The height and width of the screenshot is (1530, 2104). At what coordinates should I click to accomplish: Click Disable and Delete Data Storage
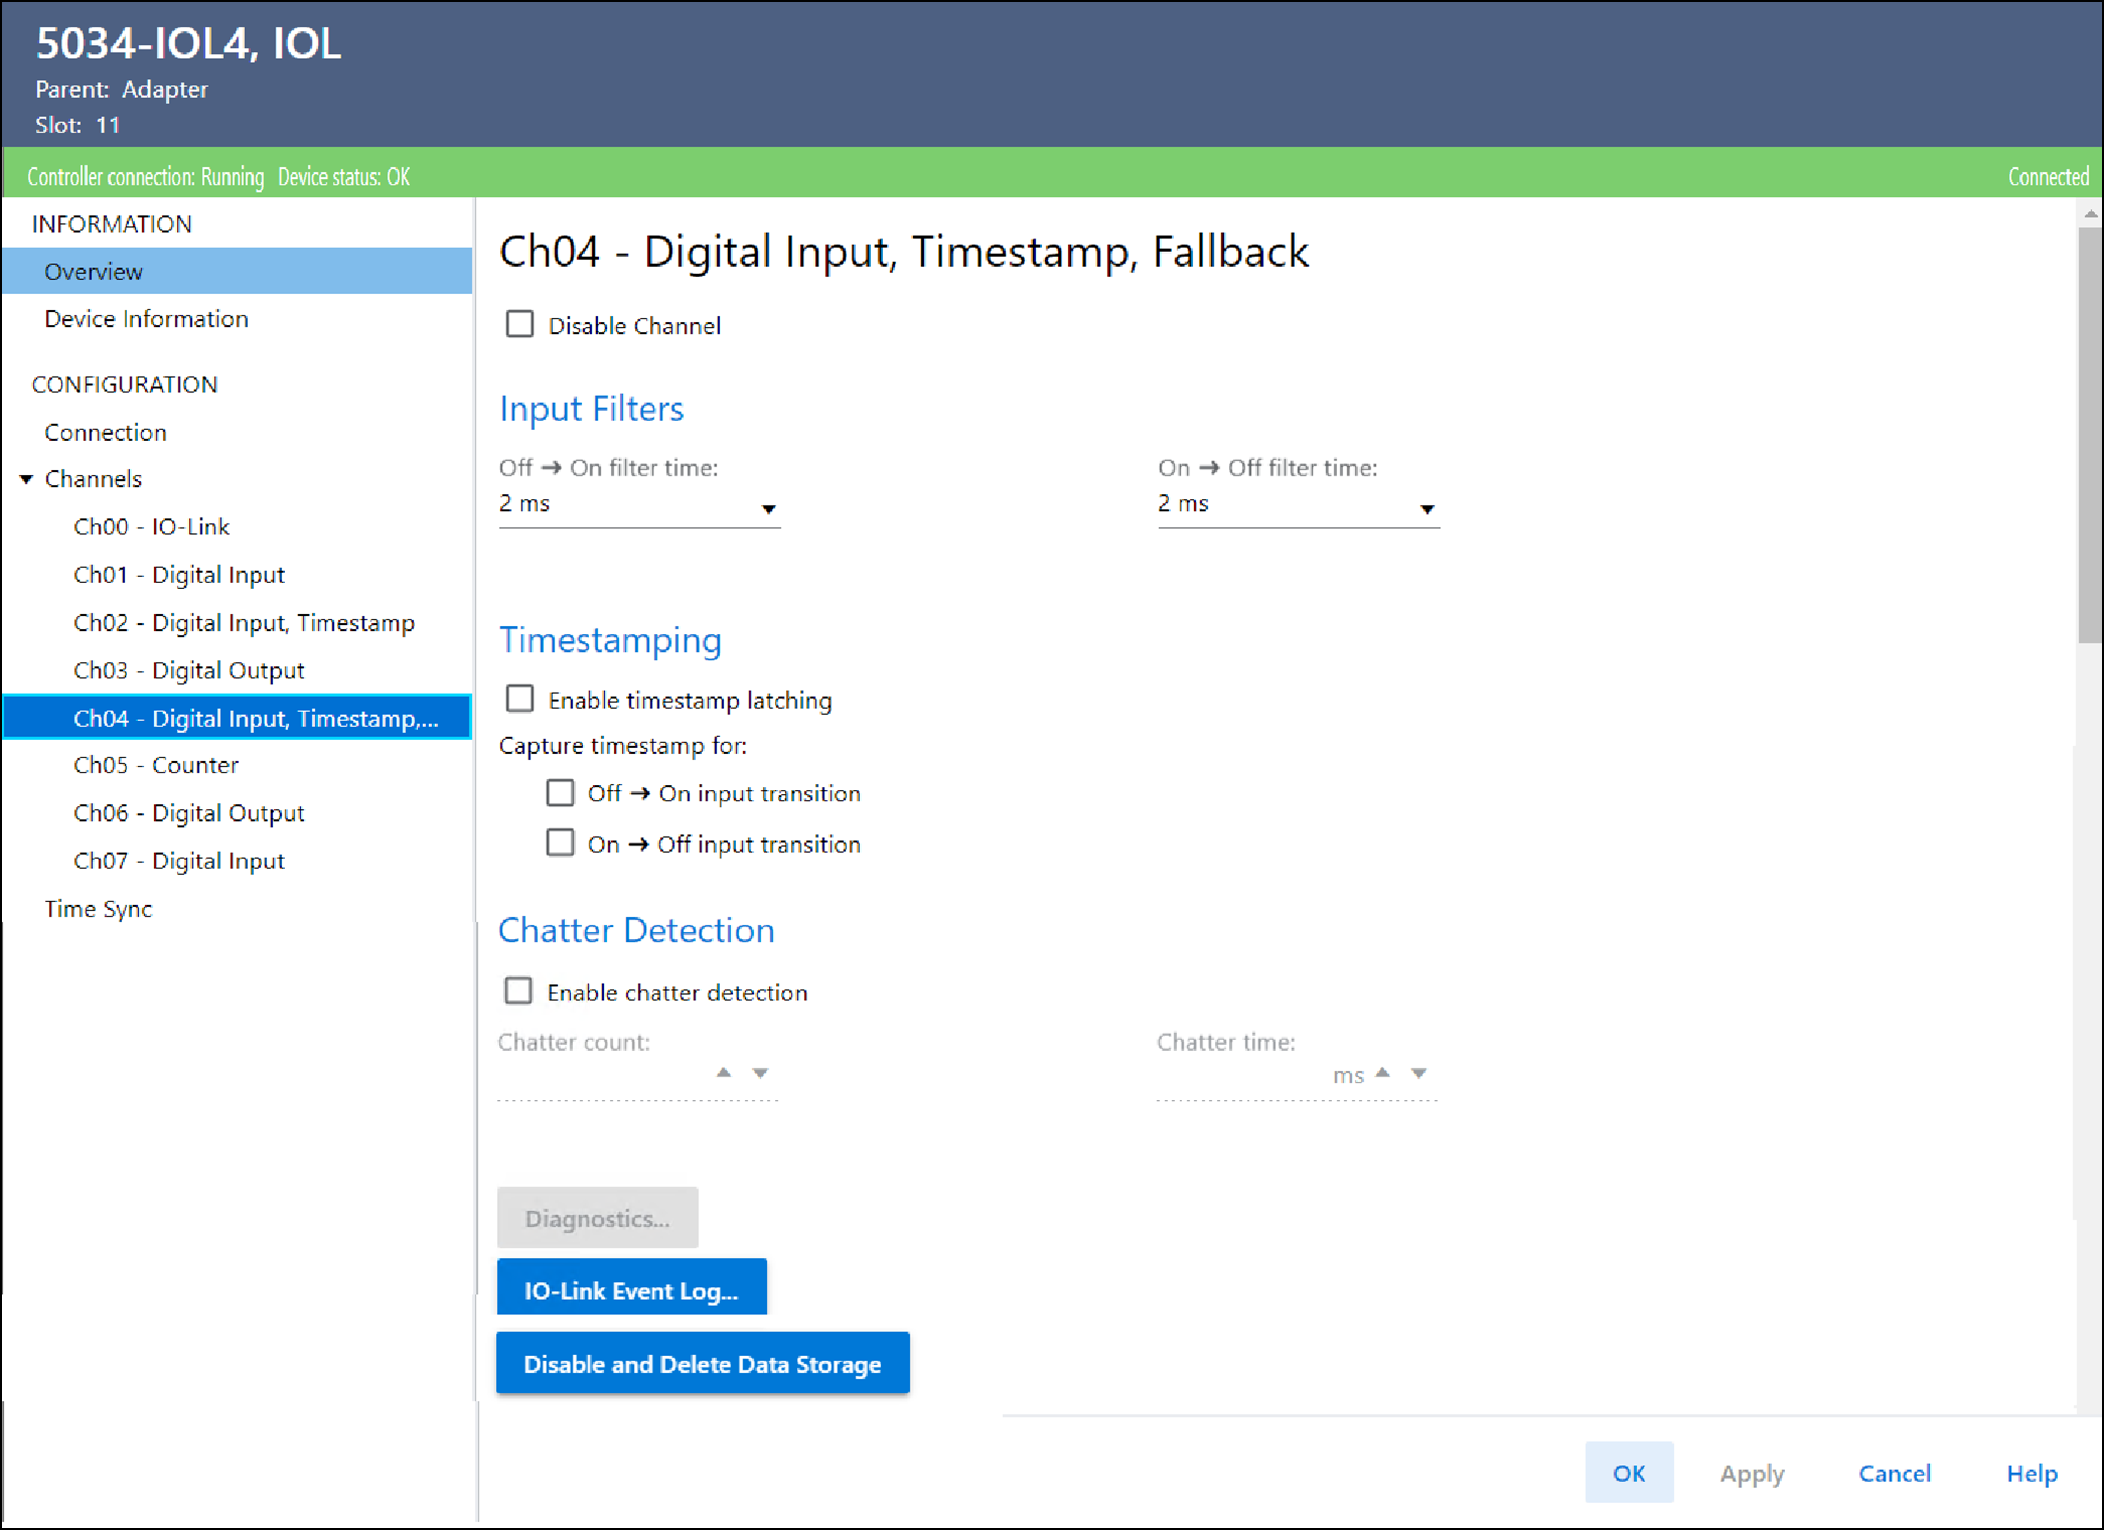(702, 1364)
